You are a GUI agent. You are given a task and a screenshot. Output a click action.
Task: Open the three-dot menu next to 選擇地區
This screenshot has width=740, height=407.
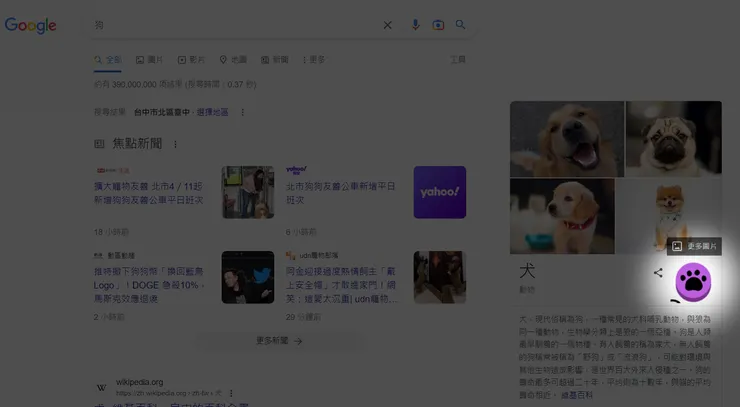pos(243,112)
